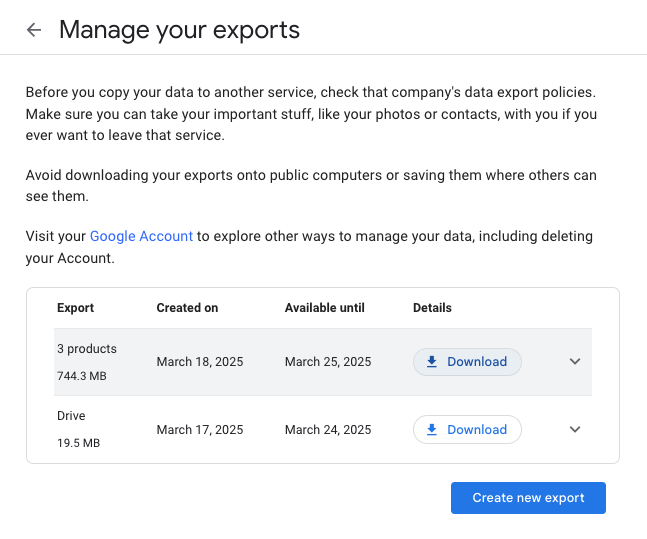647x539 pixels.
Task: Click the March 17, 2025 creation date
Action: tap(200, 430)
